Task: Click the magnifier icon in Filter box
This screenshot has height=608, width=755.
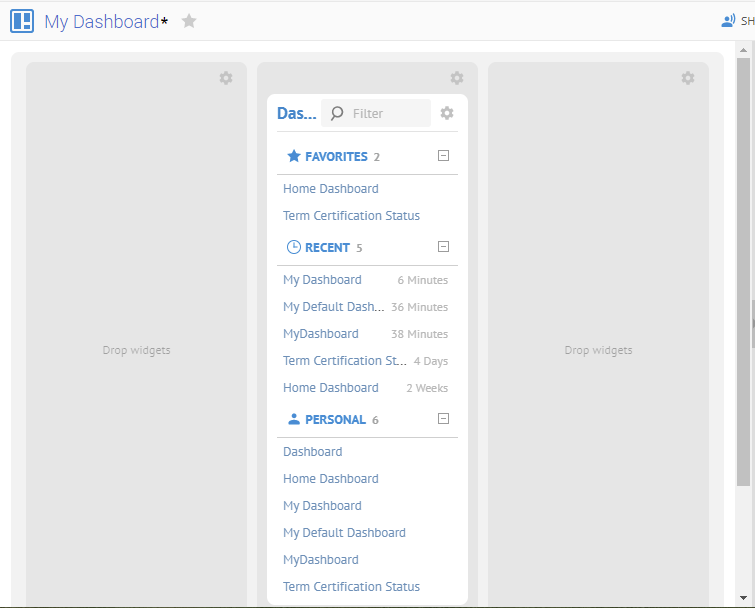Action: (x=337, y=114)
